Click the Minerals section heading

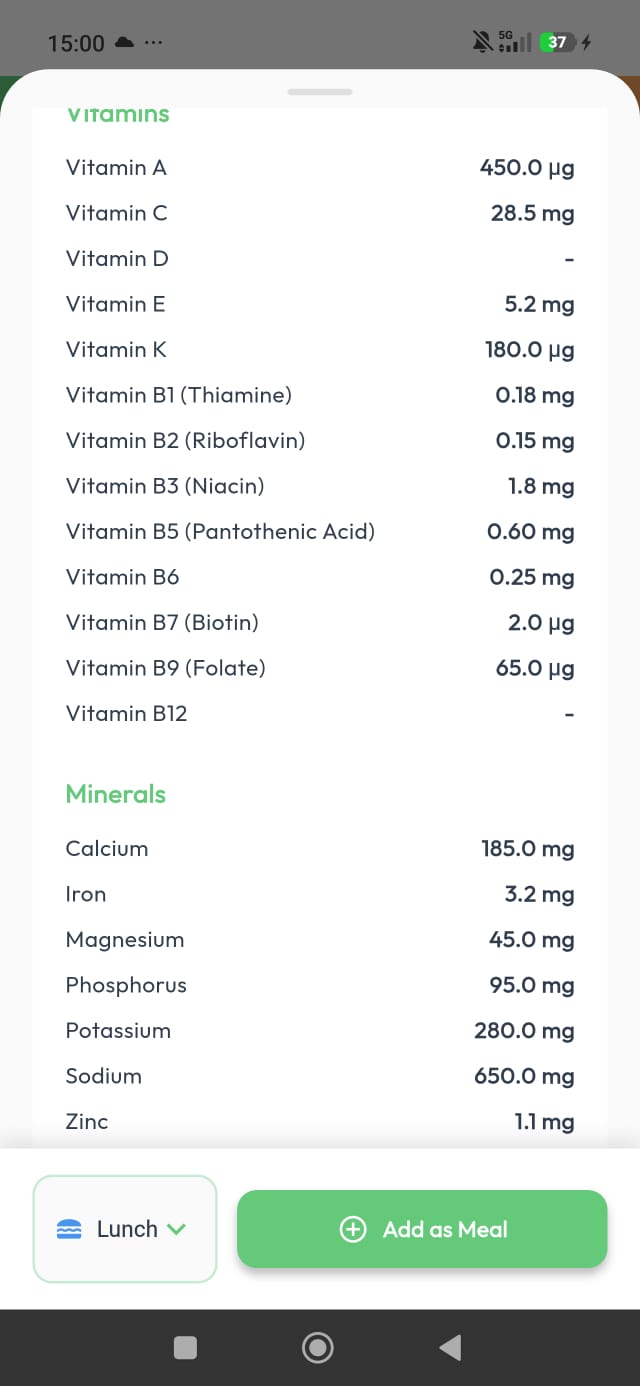tap(115, 794)
